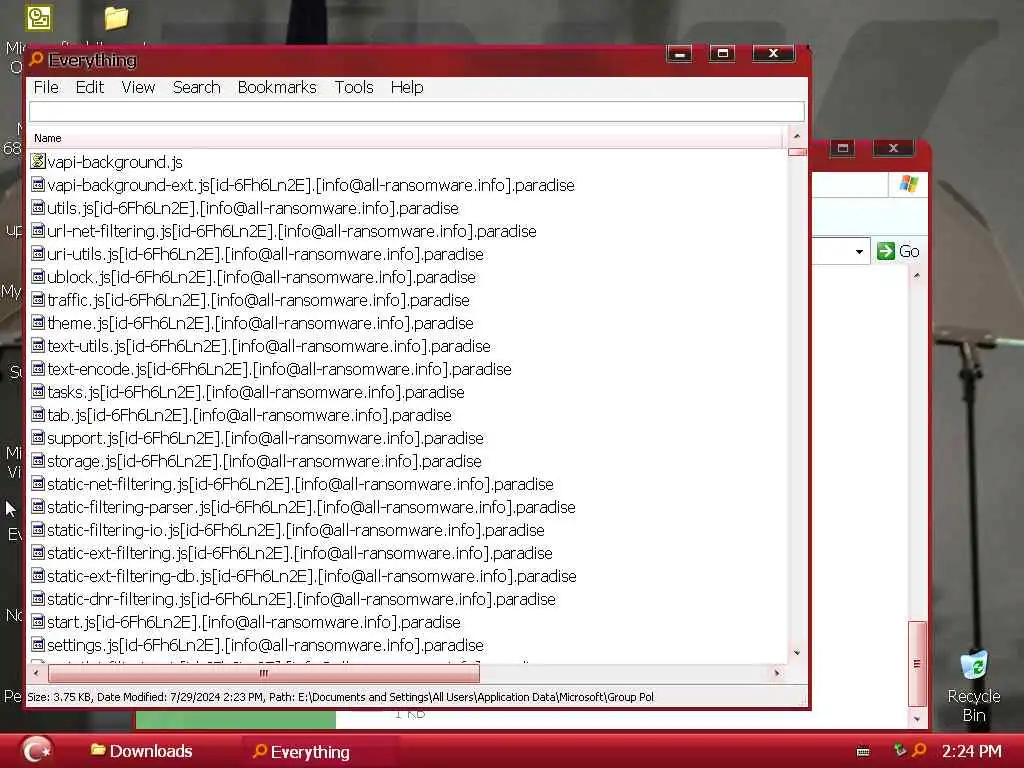Image resolution: width=1024 pixels, height=768 pixels.
Task: Select the utils.js encrypted file name
Action: pyautogui.click(x=253, y=208)
